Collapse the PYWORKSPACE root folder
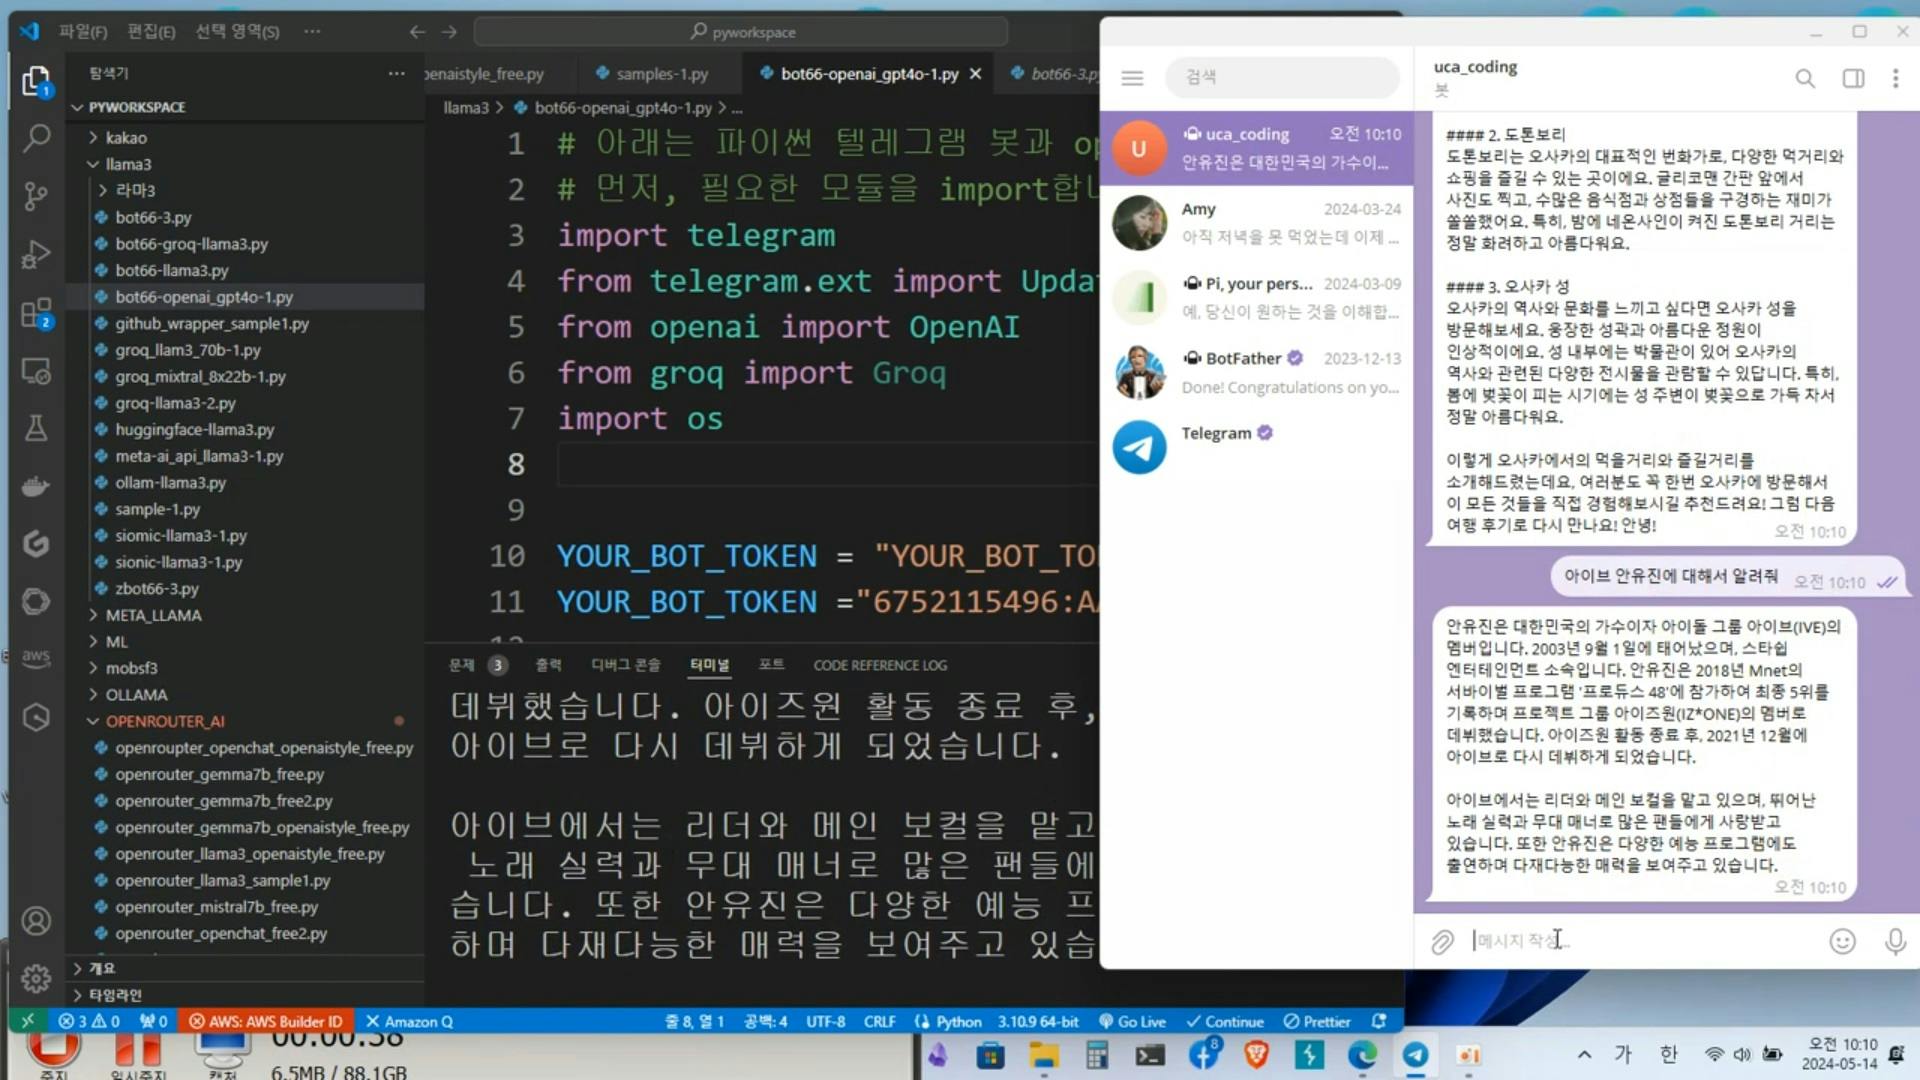 click(x=137, y=107)
